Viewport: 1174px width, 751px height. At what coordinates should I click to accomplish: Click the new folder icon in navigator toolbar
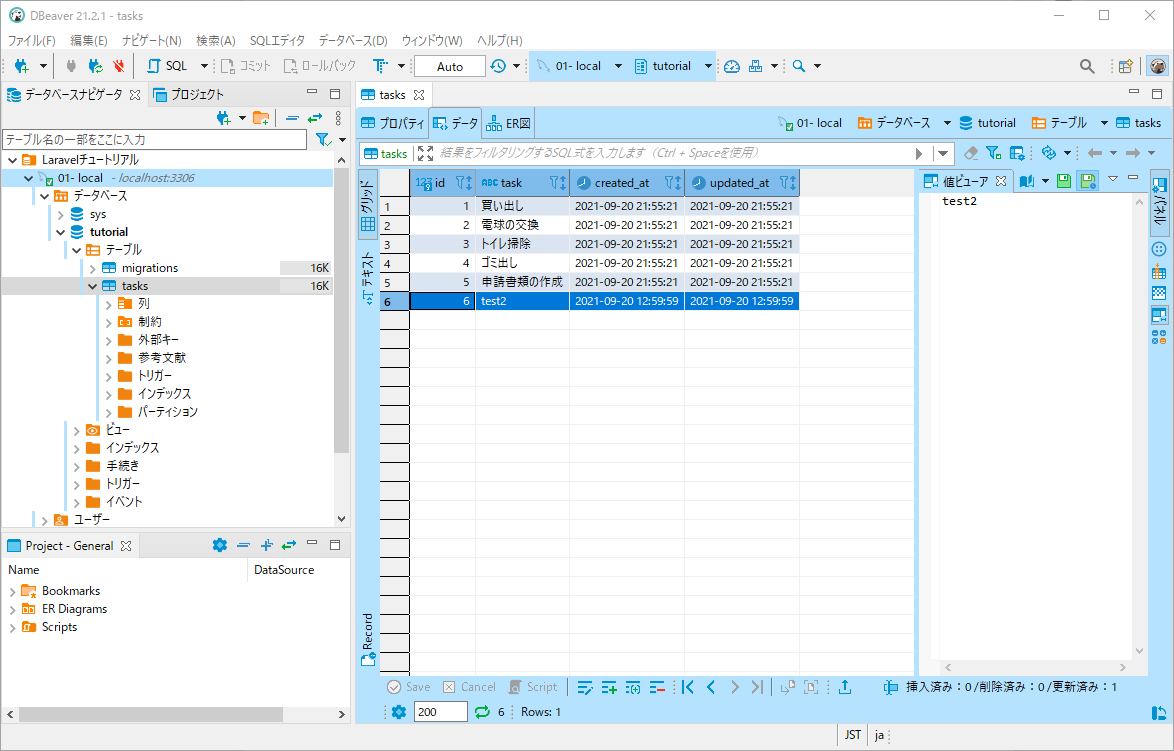point(261,118)
